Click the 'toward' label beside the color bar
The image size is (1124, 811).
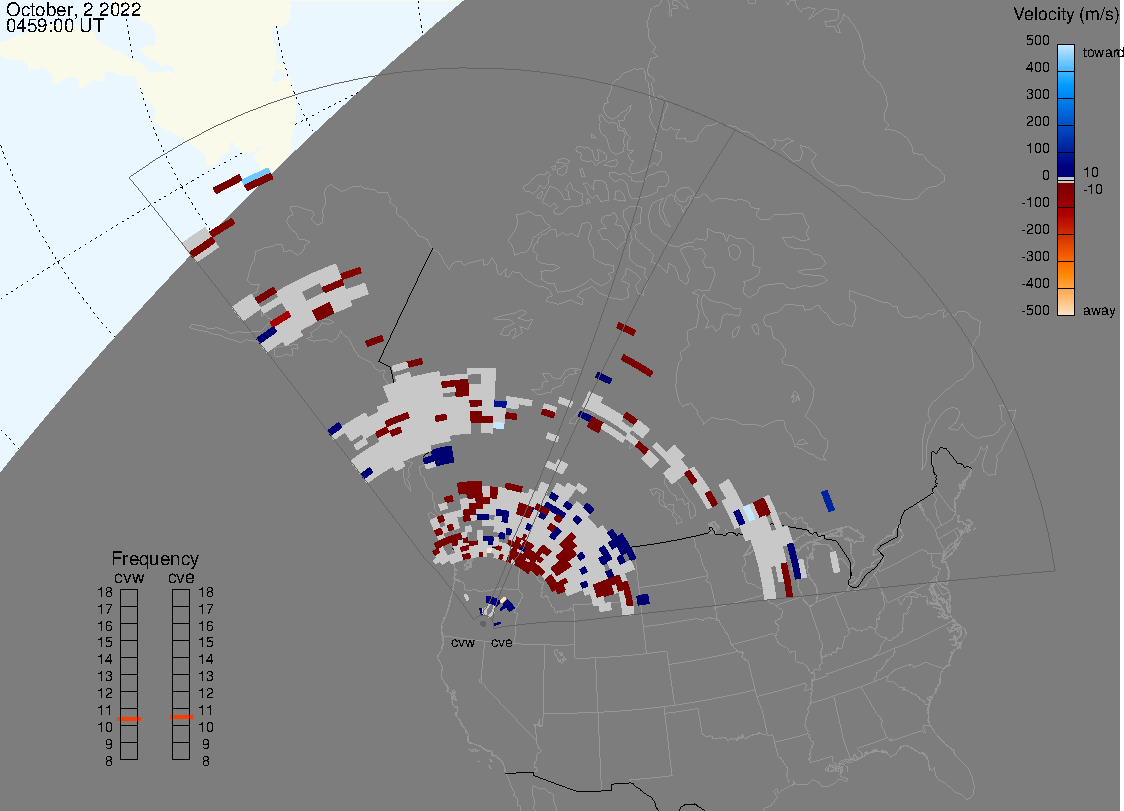(x=1102, y=52)
